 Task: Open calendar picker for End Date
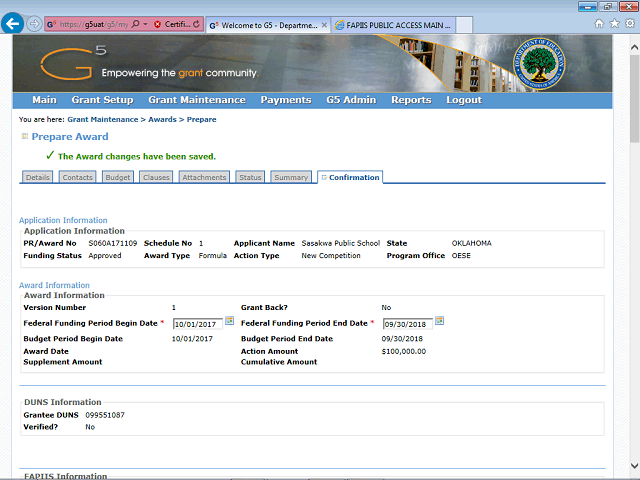click(440, 321)
